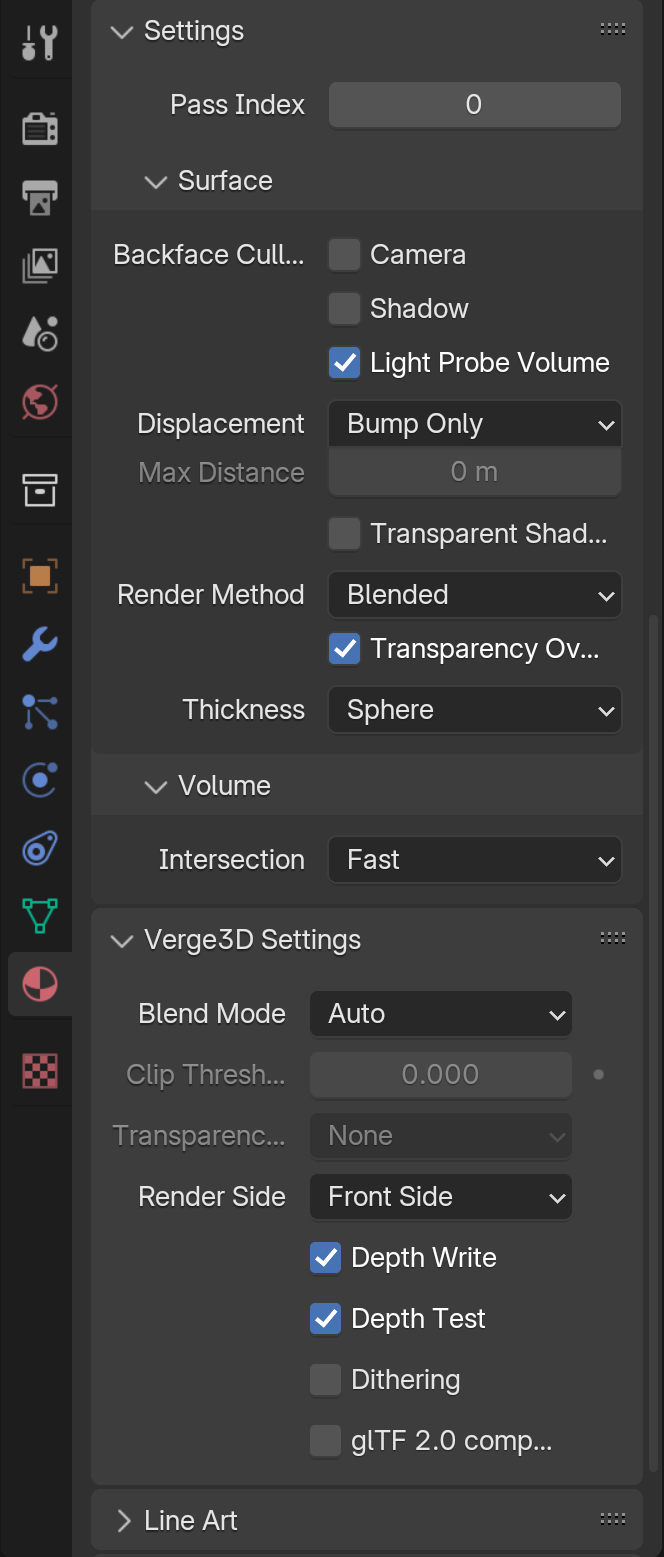Collapse the Surface subpanel
Image resolution: width=664 pixels, height=1557 pixels.
pyautogui.click(x=155, y=181)
